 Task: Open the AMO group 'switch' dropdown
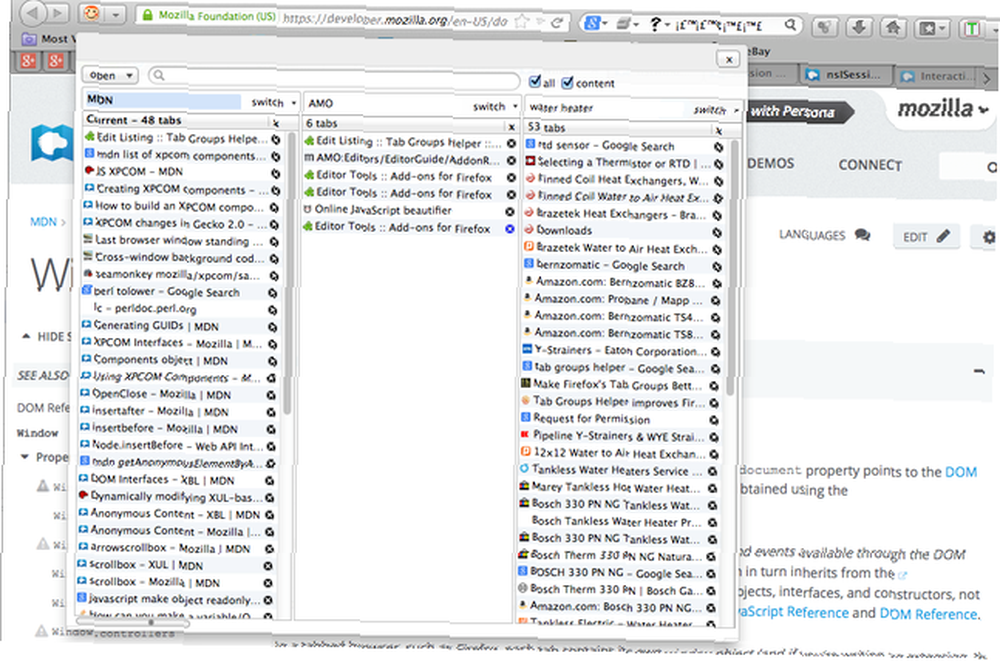(496, 107)
